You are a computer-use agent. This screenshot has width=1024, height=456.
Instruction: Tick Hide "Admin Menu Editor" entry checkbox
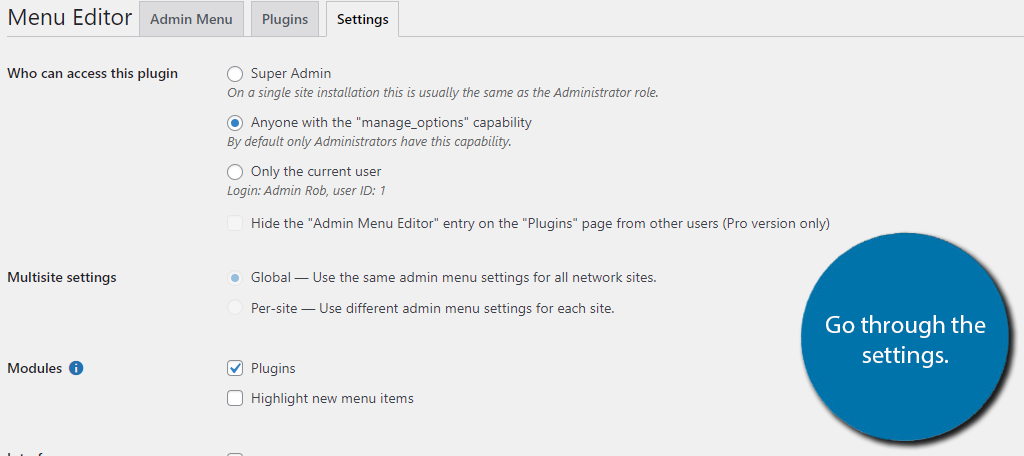click(235, 223)
